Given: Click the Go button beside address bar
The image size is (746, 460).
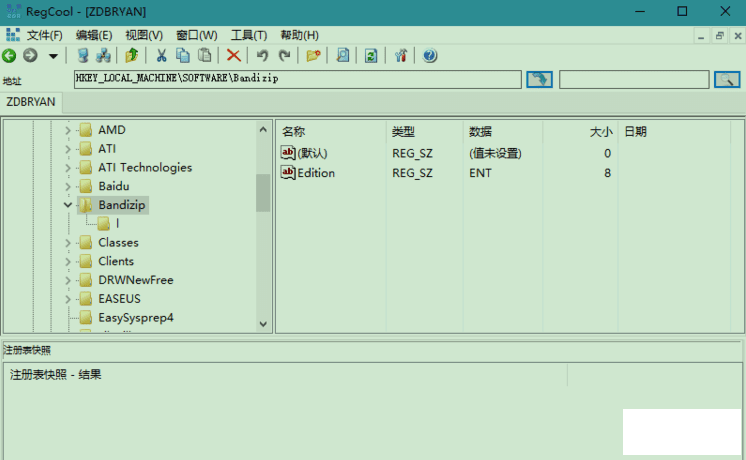Looking at the screenshot, I should [539, 79].
